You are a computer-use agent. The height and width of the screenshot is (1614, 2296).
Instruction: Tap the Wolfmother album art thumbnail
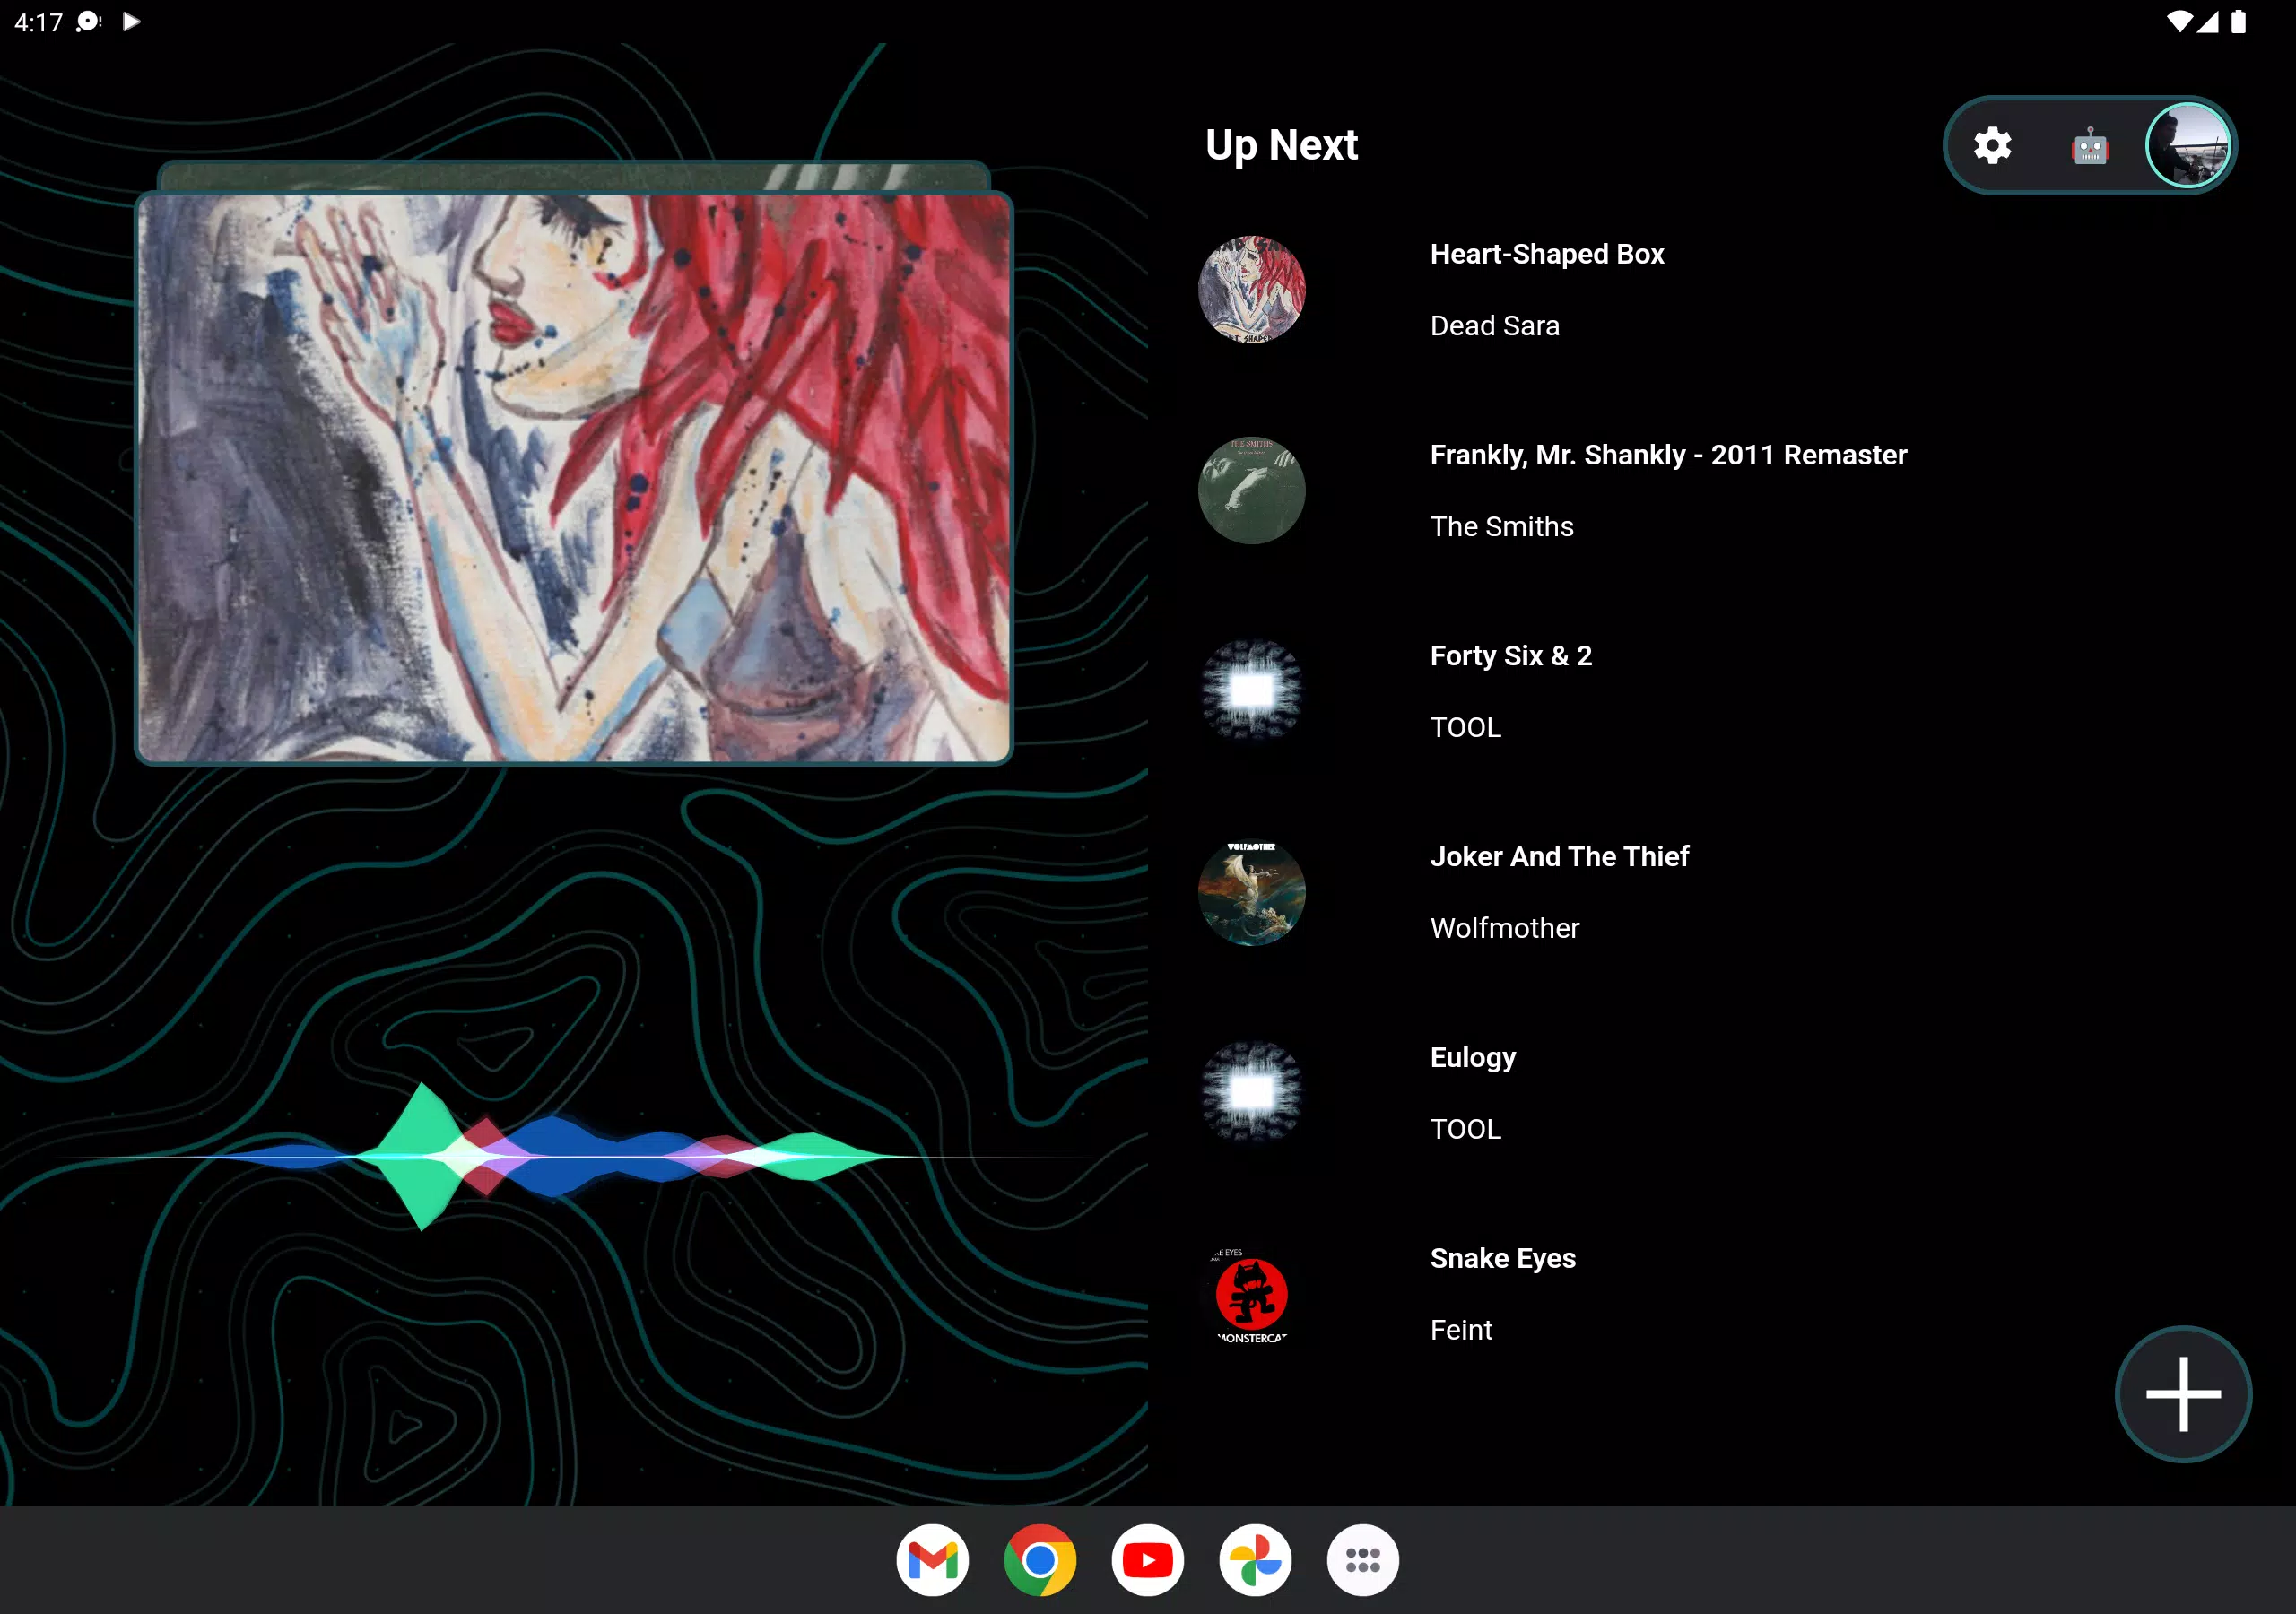(x=1251, y=893)
